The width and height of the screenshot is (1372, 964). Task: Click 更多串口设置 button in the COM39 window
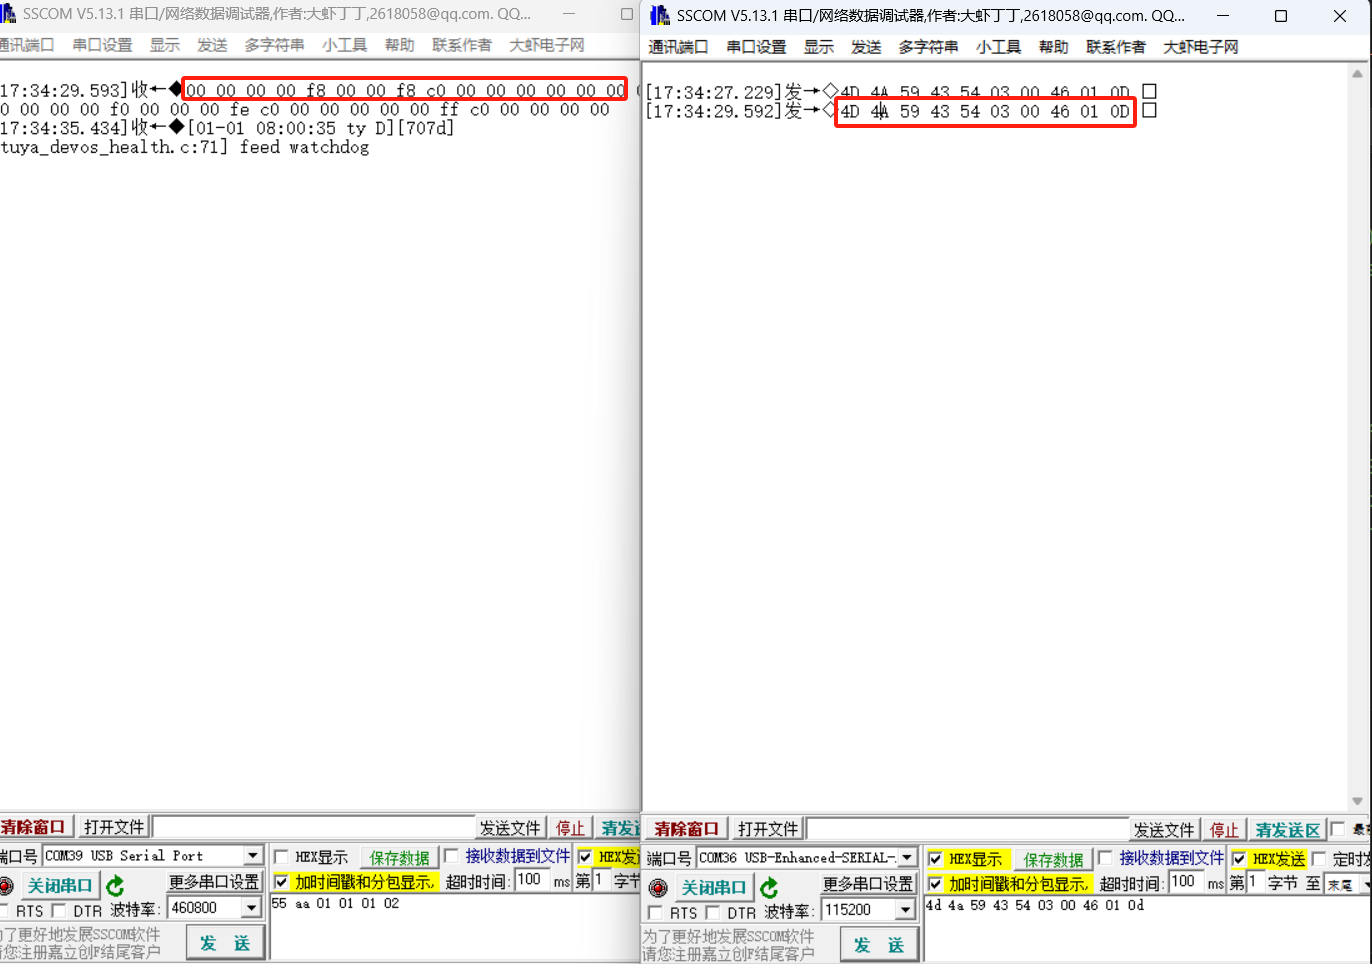point(213,882)
